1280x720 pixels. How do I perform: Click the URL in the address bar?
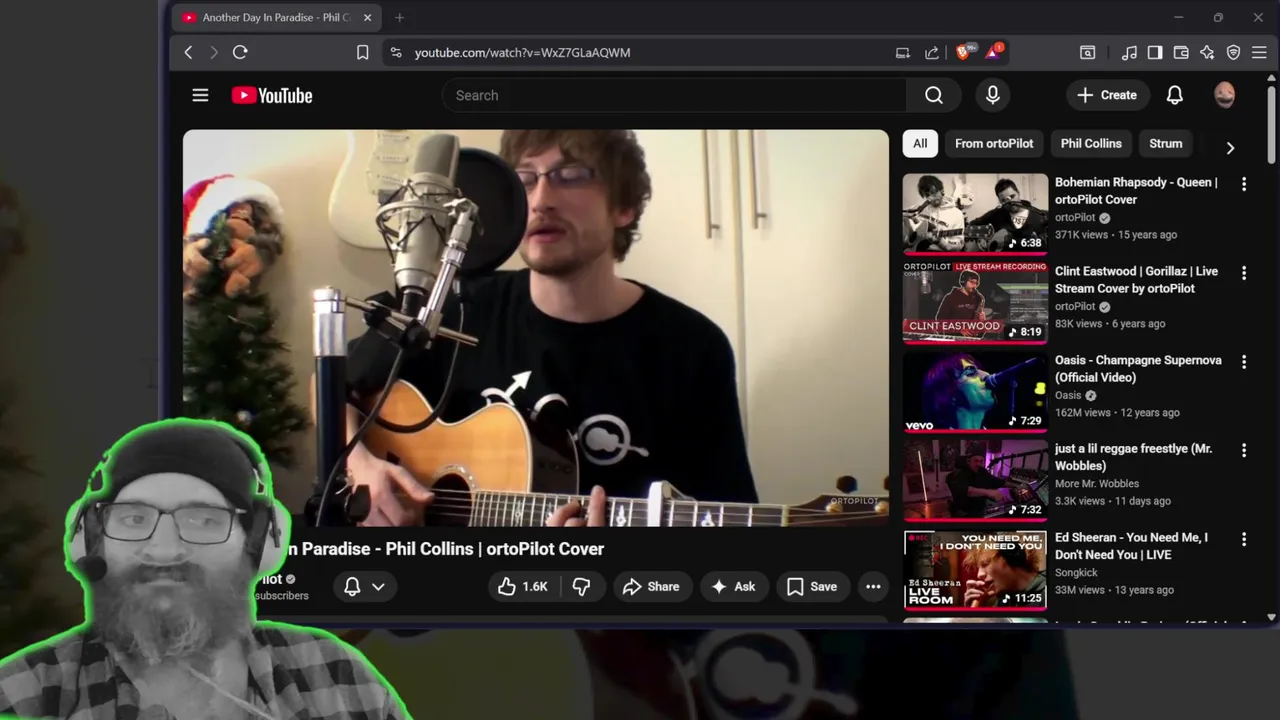click(522, 52)
